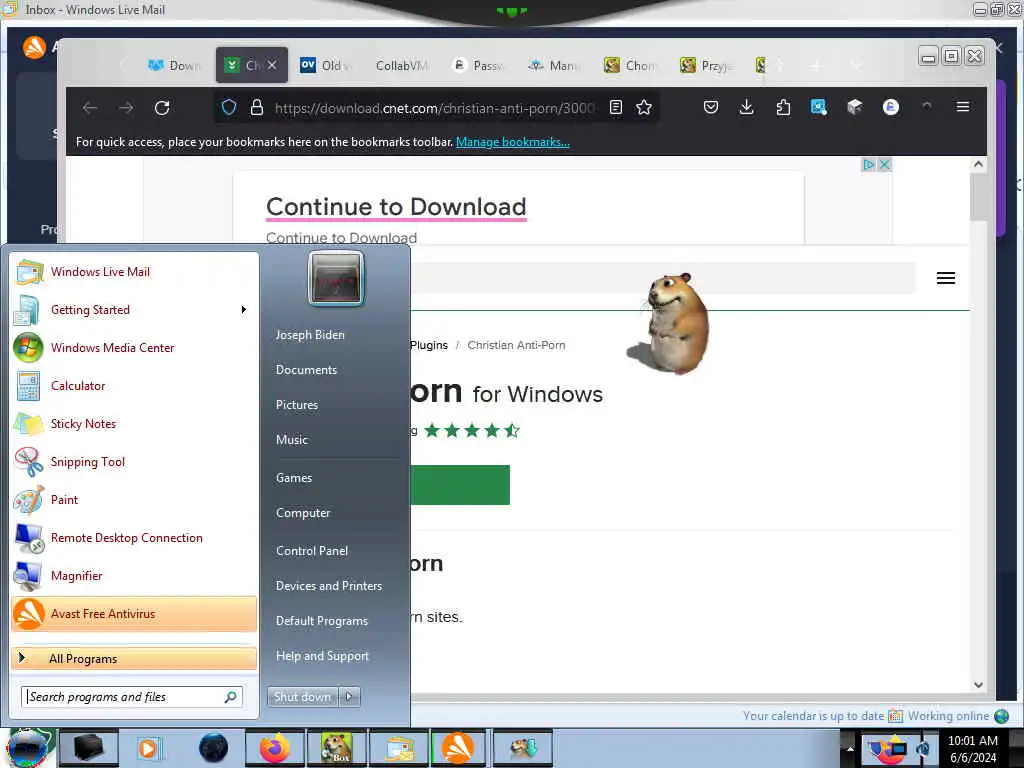Click the Search programs and files box
The height and width of the screenshot is (768, 1024).
tap(132, 697)
